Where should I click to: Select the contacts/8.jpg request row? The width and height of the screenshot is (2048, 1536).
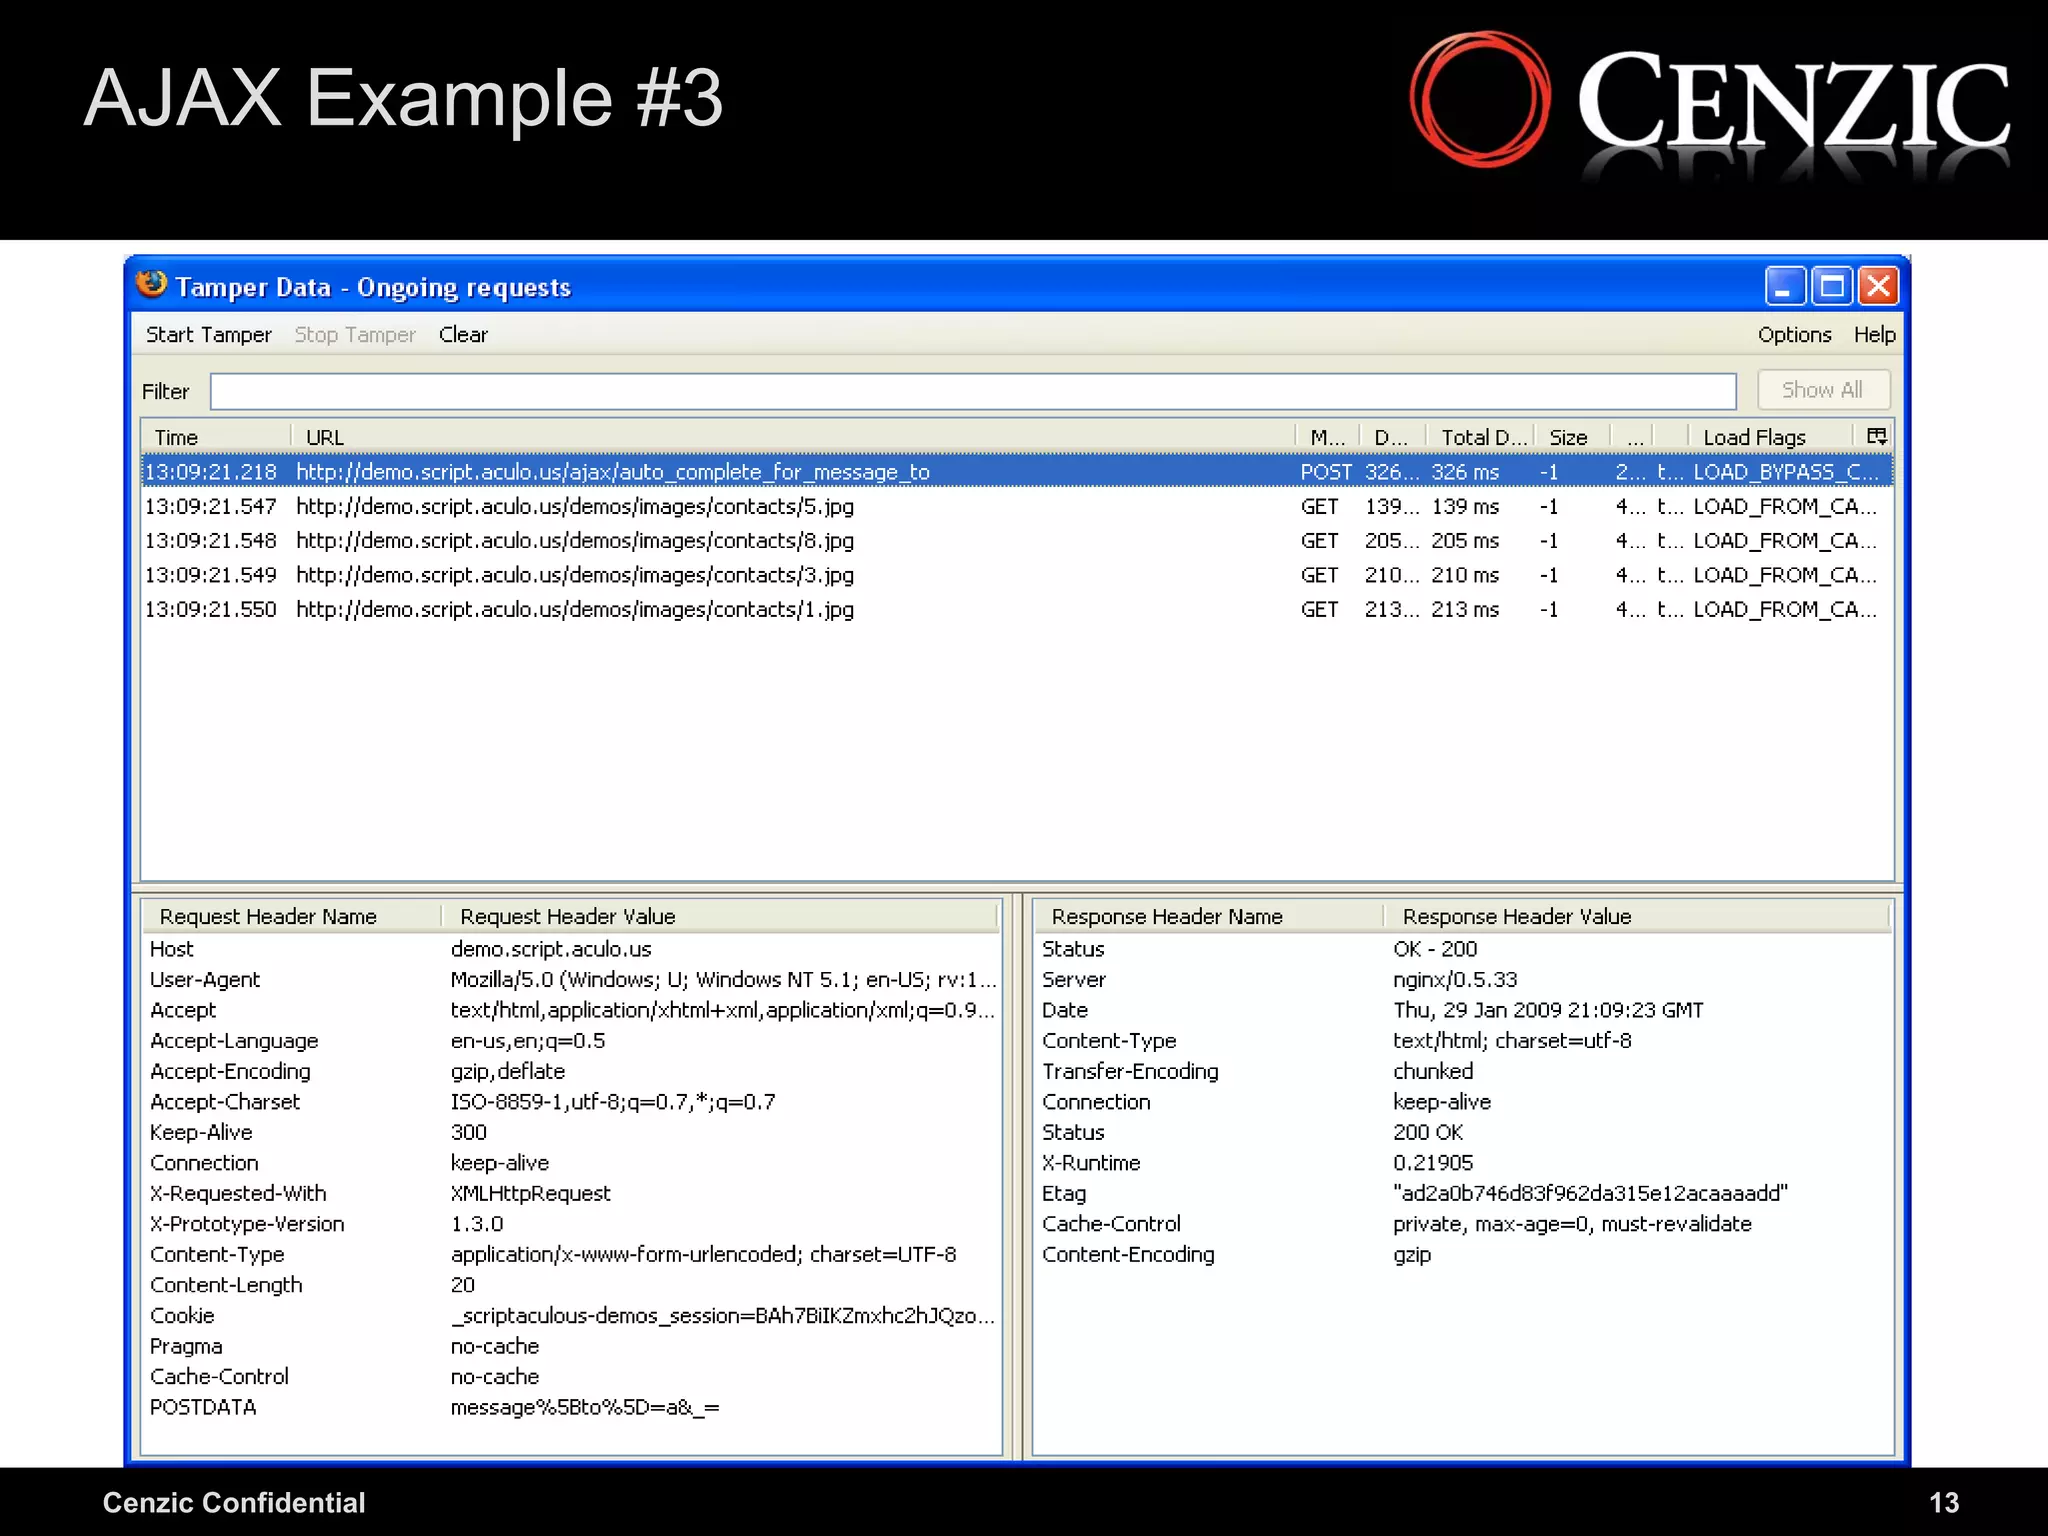(x=1017, y=540)
